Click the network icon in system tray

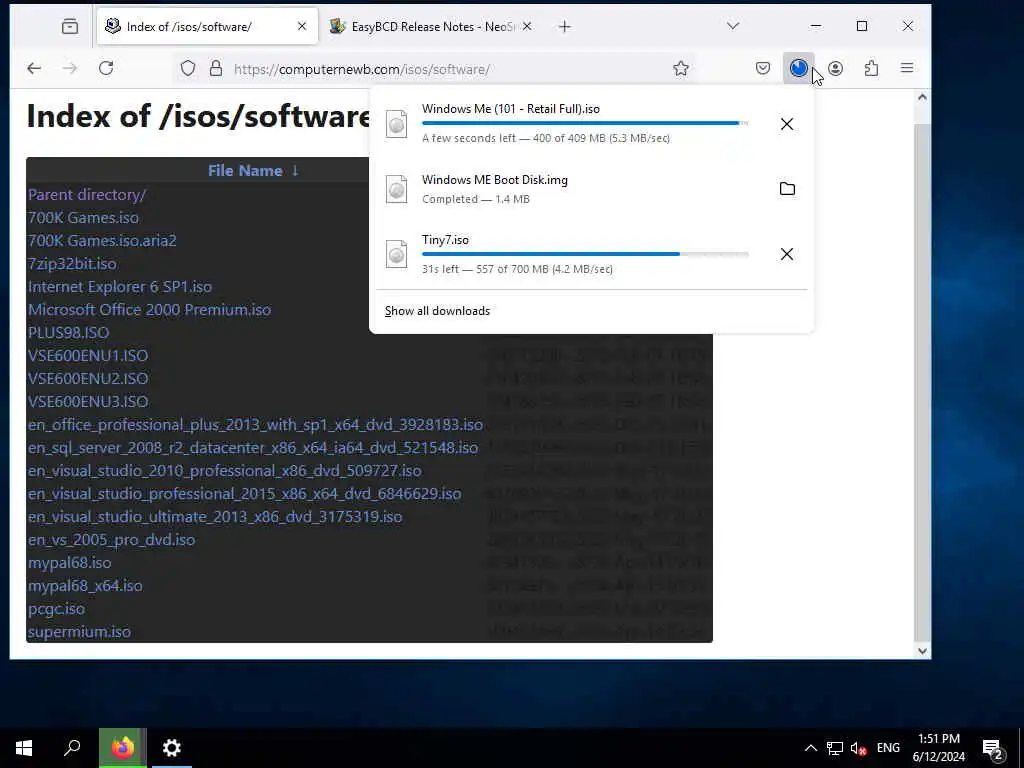coord(835,748)
